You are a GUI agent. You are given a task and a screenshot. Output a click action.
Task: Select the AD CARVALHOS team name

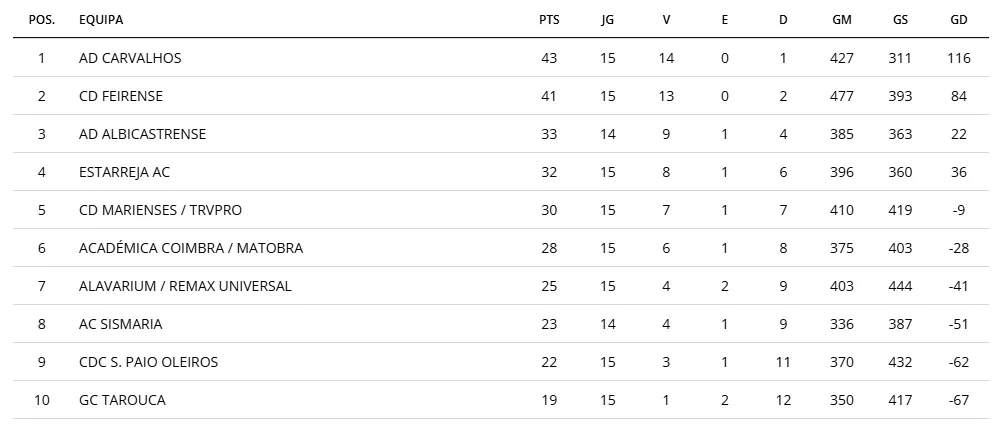(130, 58)
